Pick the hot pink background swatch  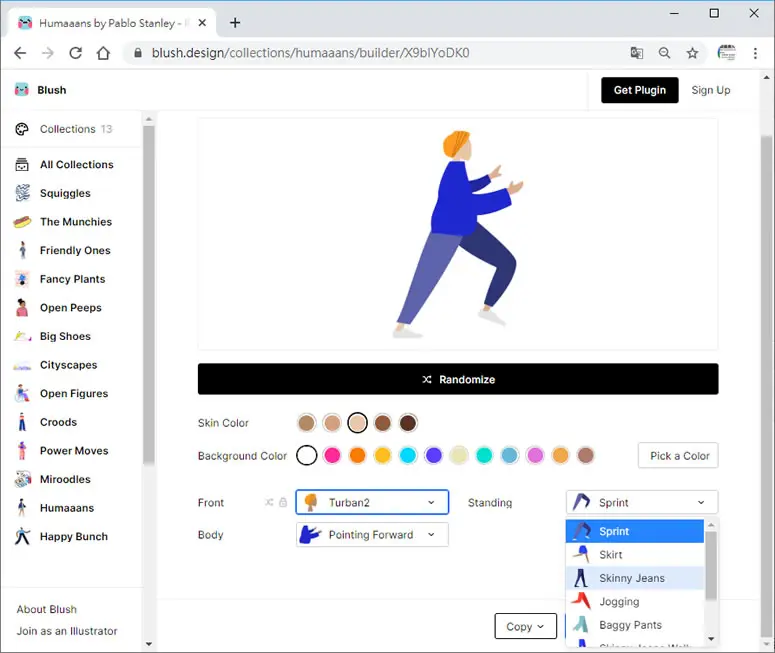[332, 455]
